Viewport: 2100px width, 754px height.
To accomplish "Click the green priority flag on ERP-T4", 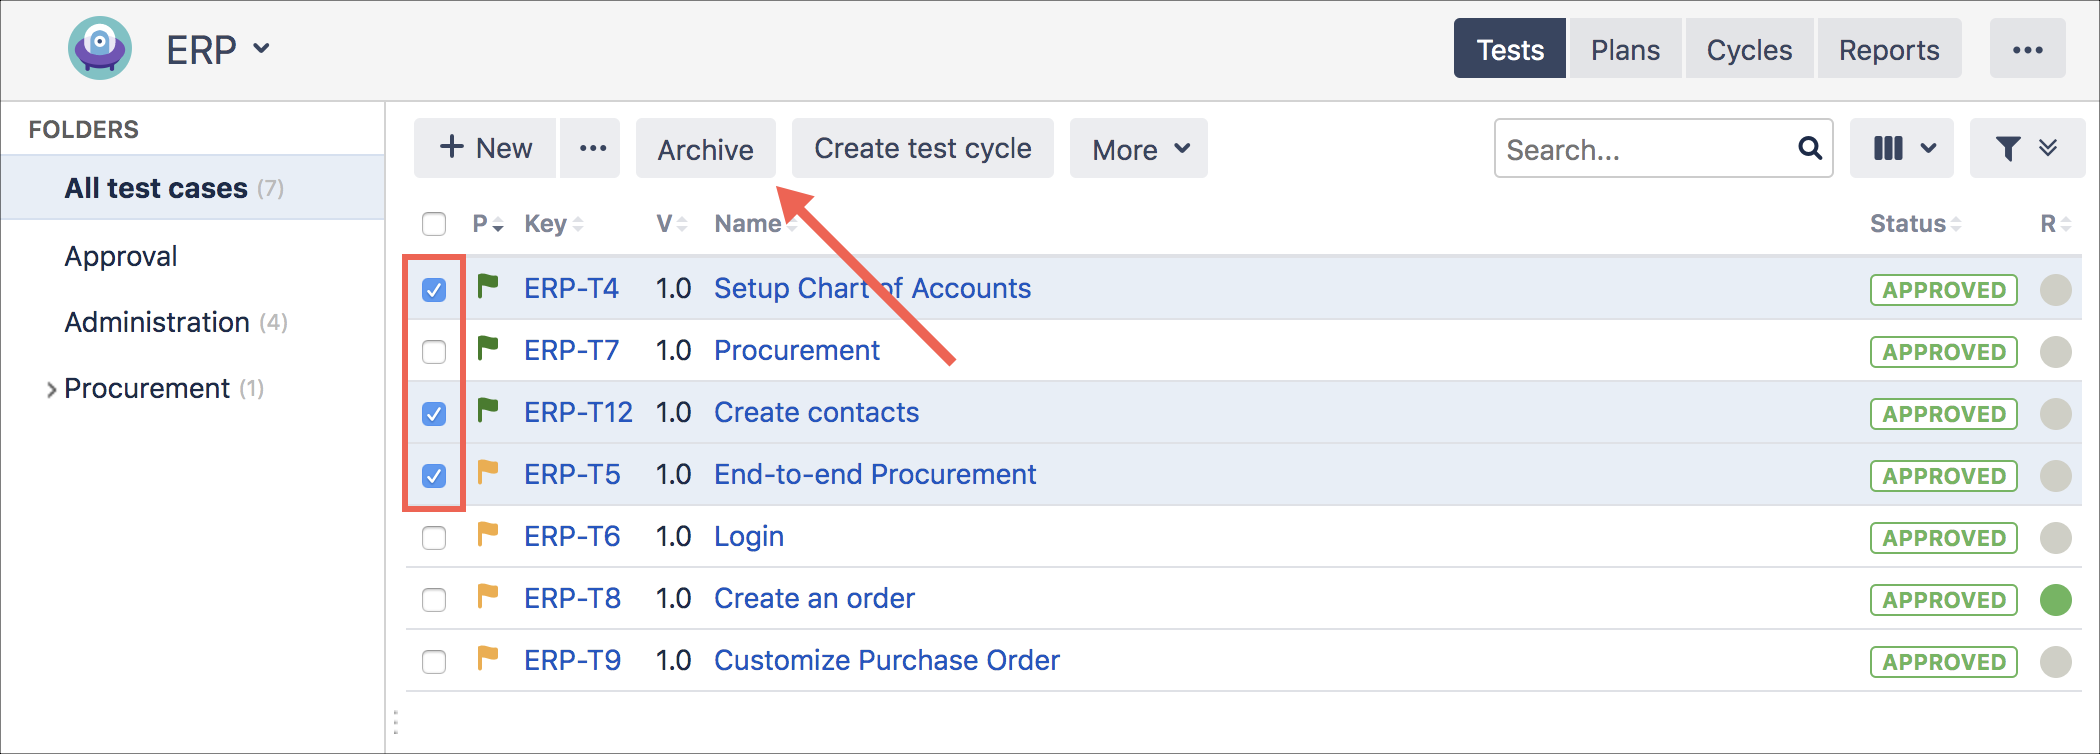I will [488, 287].
